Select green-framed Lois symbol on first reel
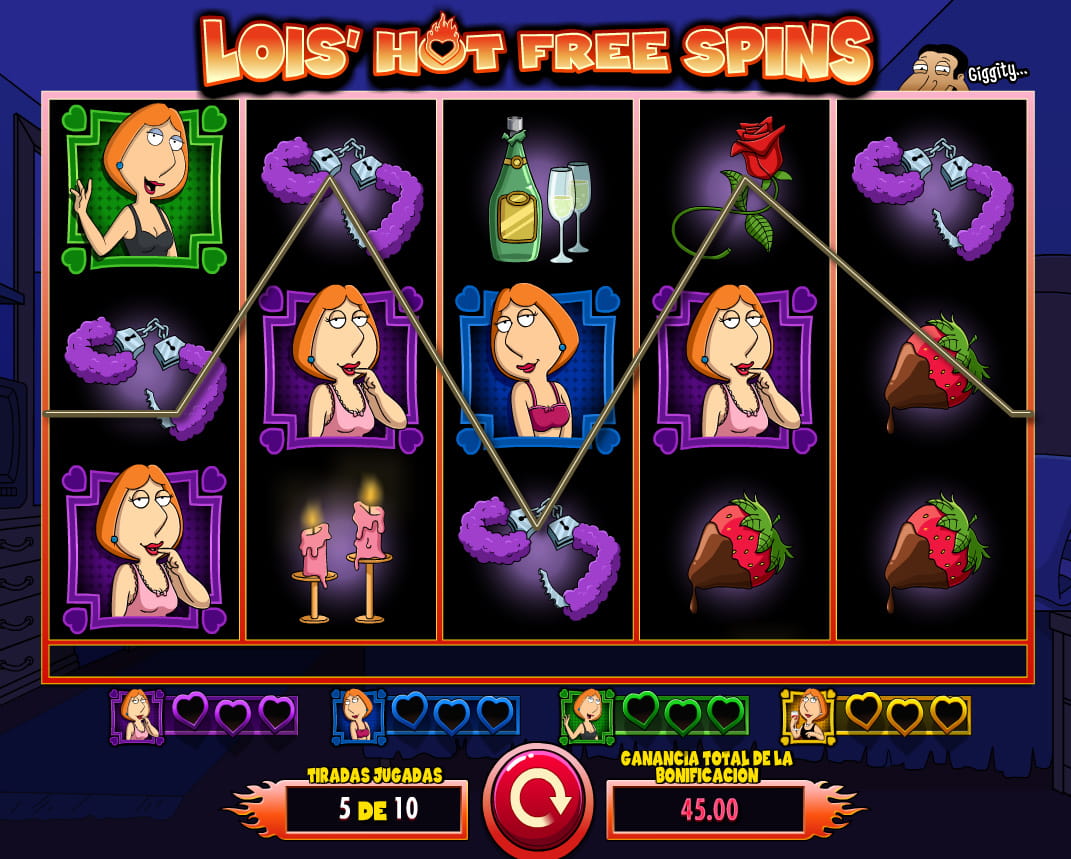The height and width of the screenshot is (859, 1071). 144,188
